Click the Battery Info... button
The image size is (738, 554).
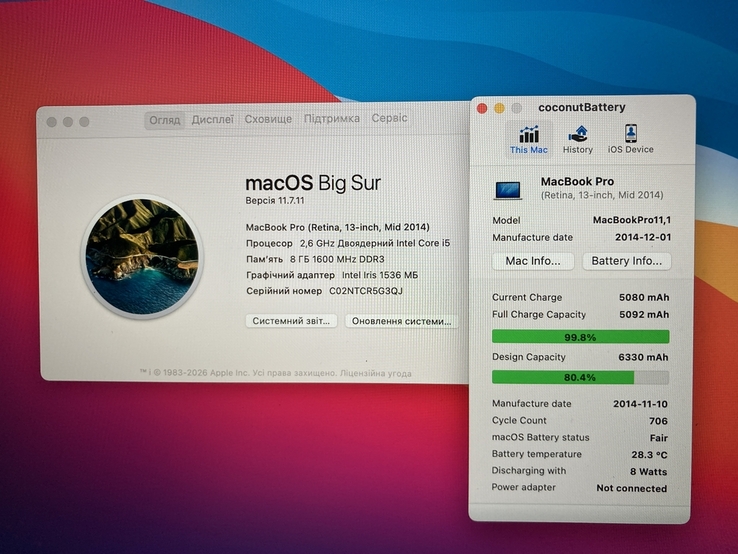tap(626, 261)
